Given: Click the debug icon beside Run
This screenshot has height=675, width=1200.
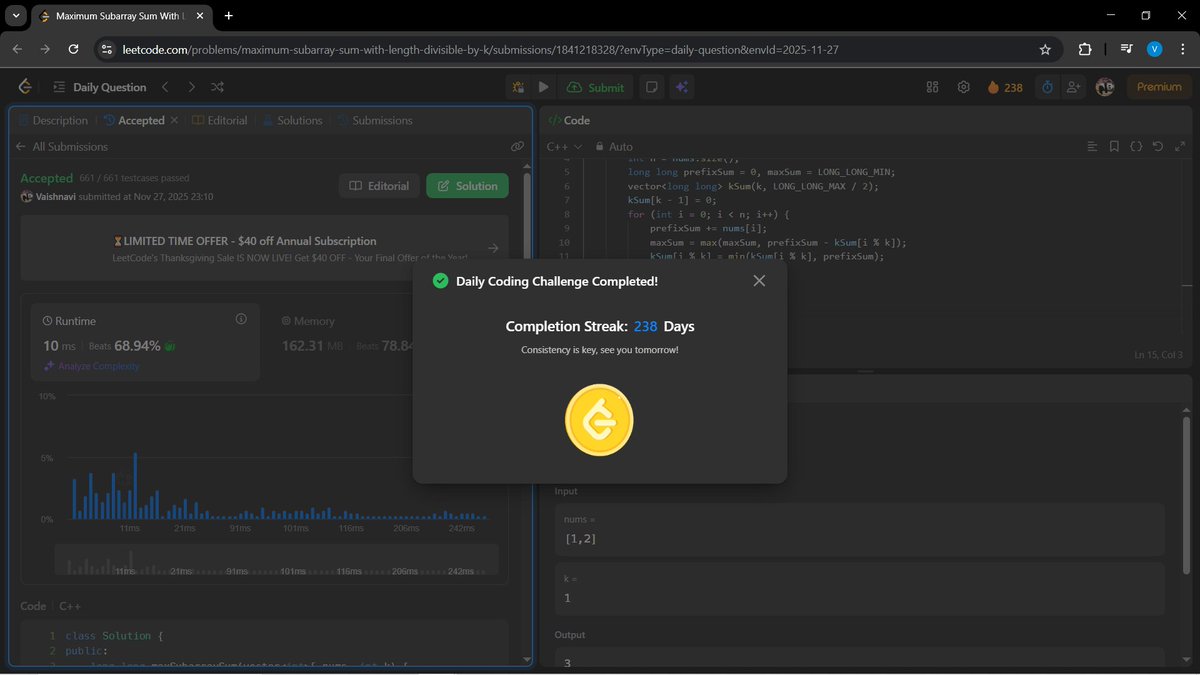Looking at the screenshot, I should tap(518, 87).
